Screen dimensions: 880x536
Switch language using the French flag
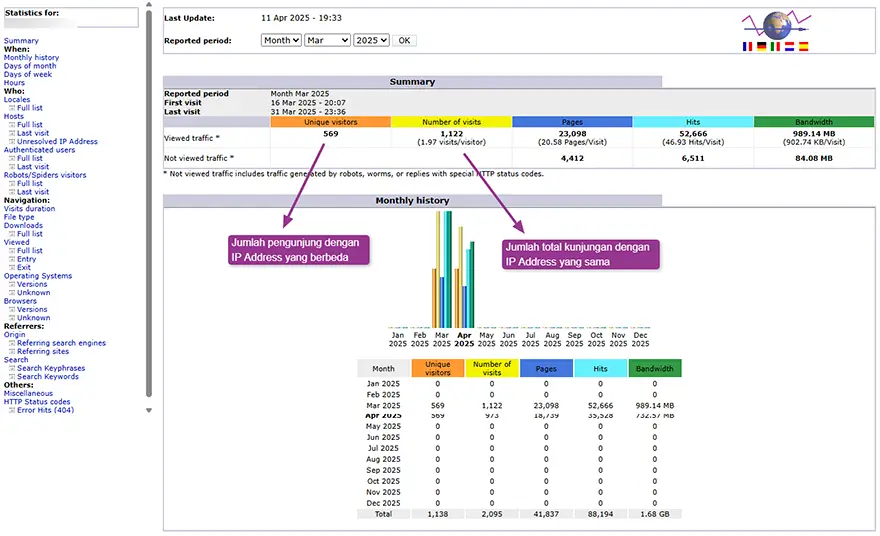point(747,47)
